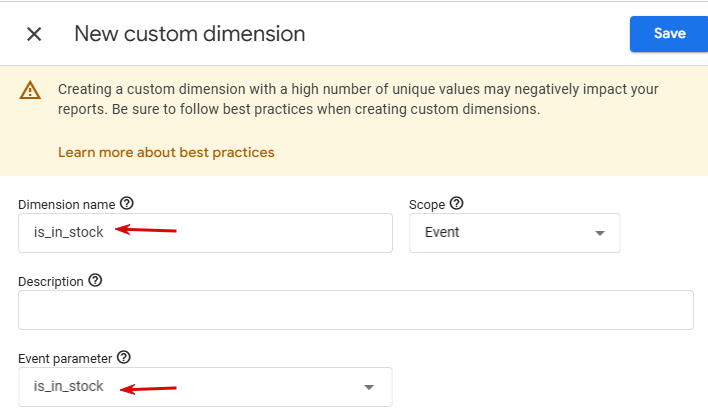The width and height of the screenshot is (708, 417).
Task: Click the warning triangle icon
Action: tap(30, 90)
